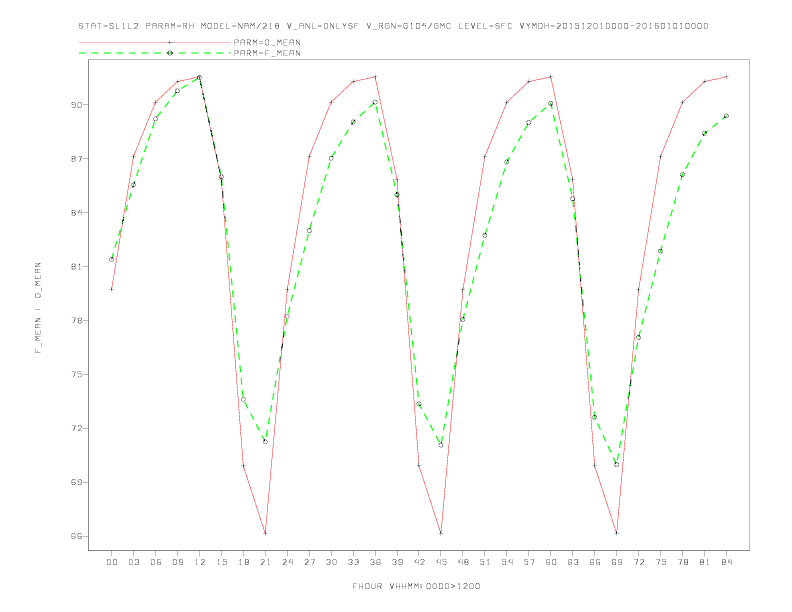
Task: Select the red O_MEAN plus marker at hour 00
Action: click(112, 289)
